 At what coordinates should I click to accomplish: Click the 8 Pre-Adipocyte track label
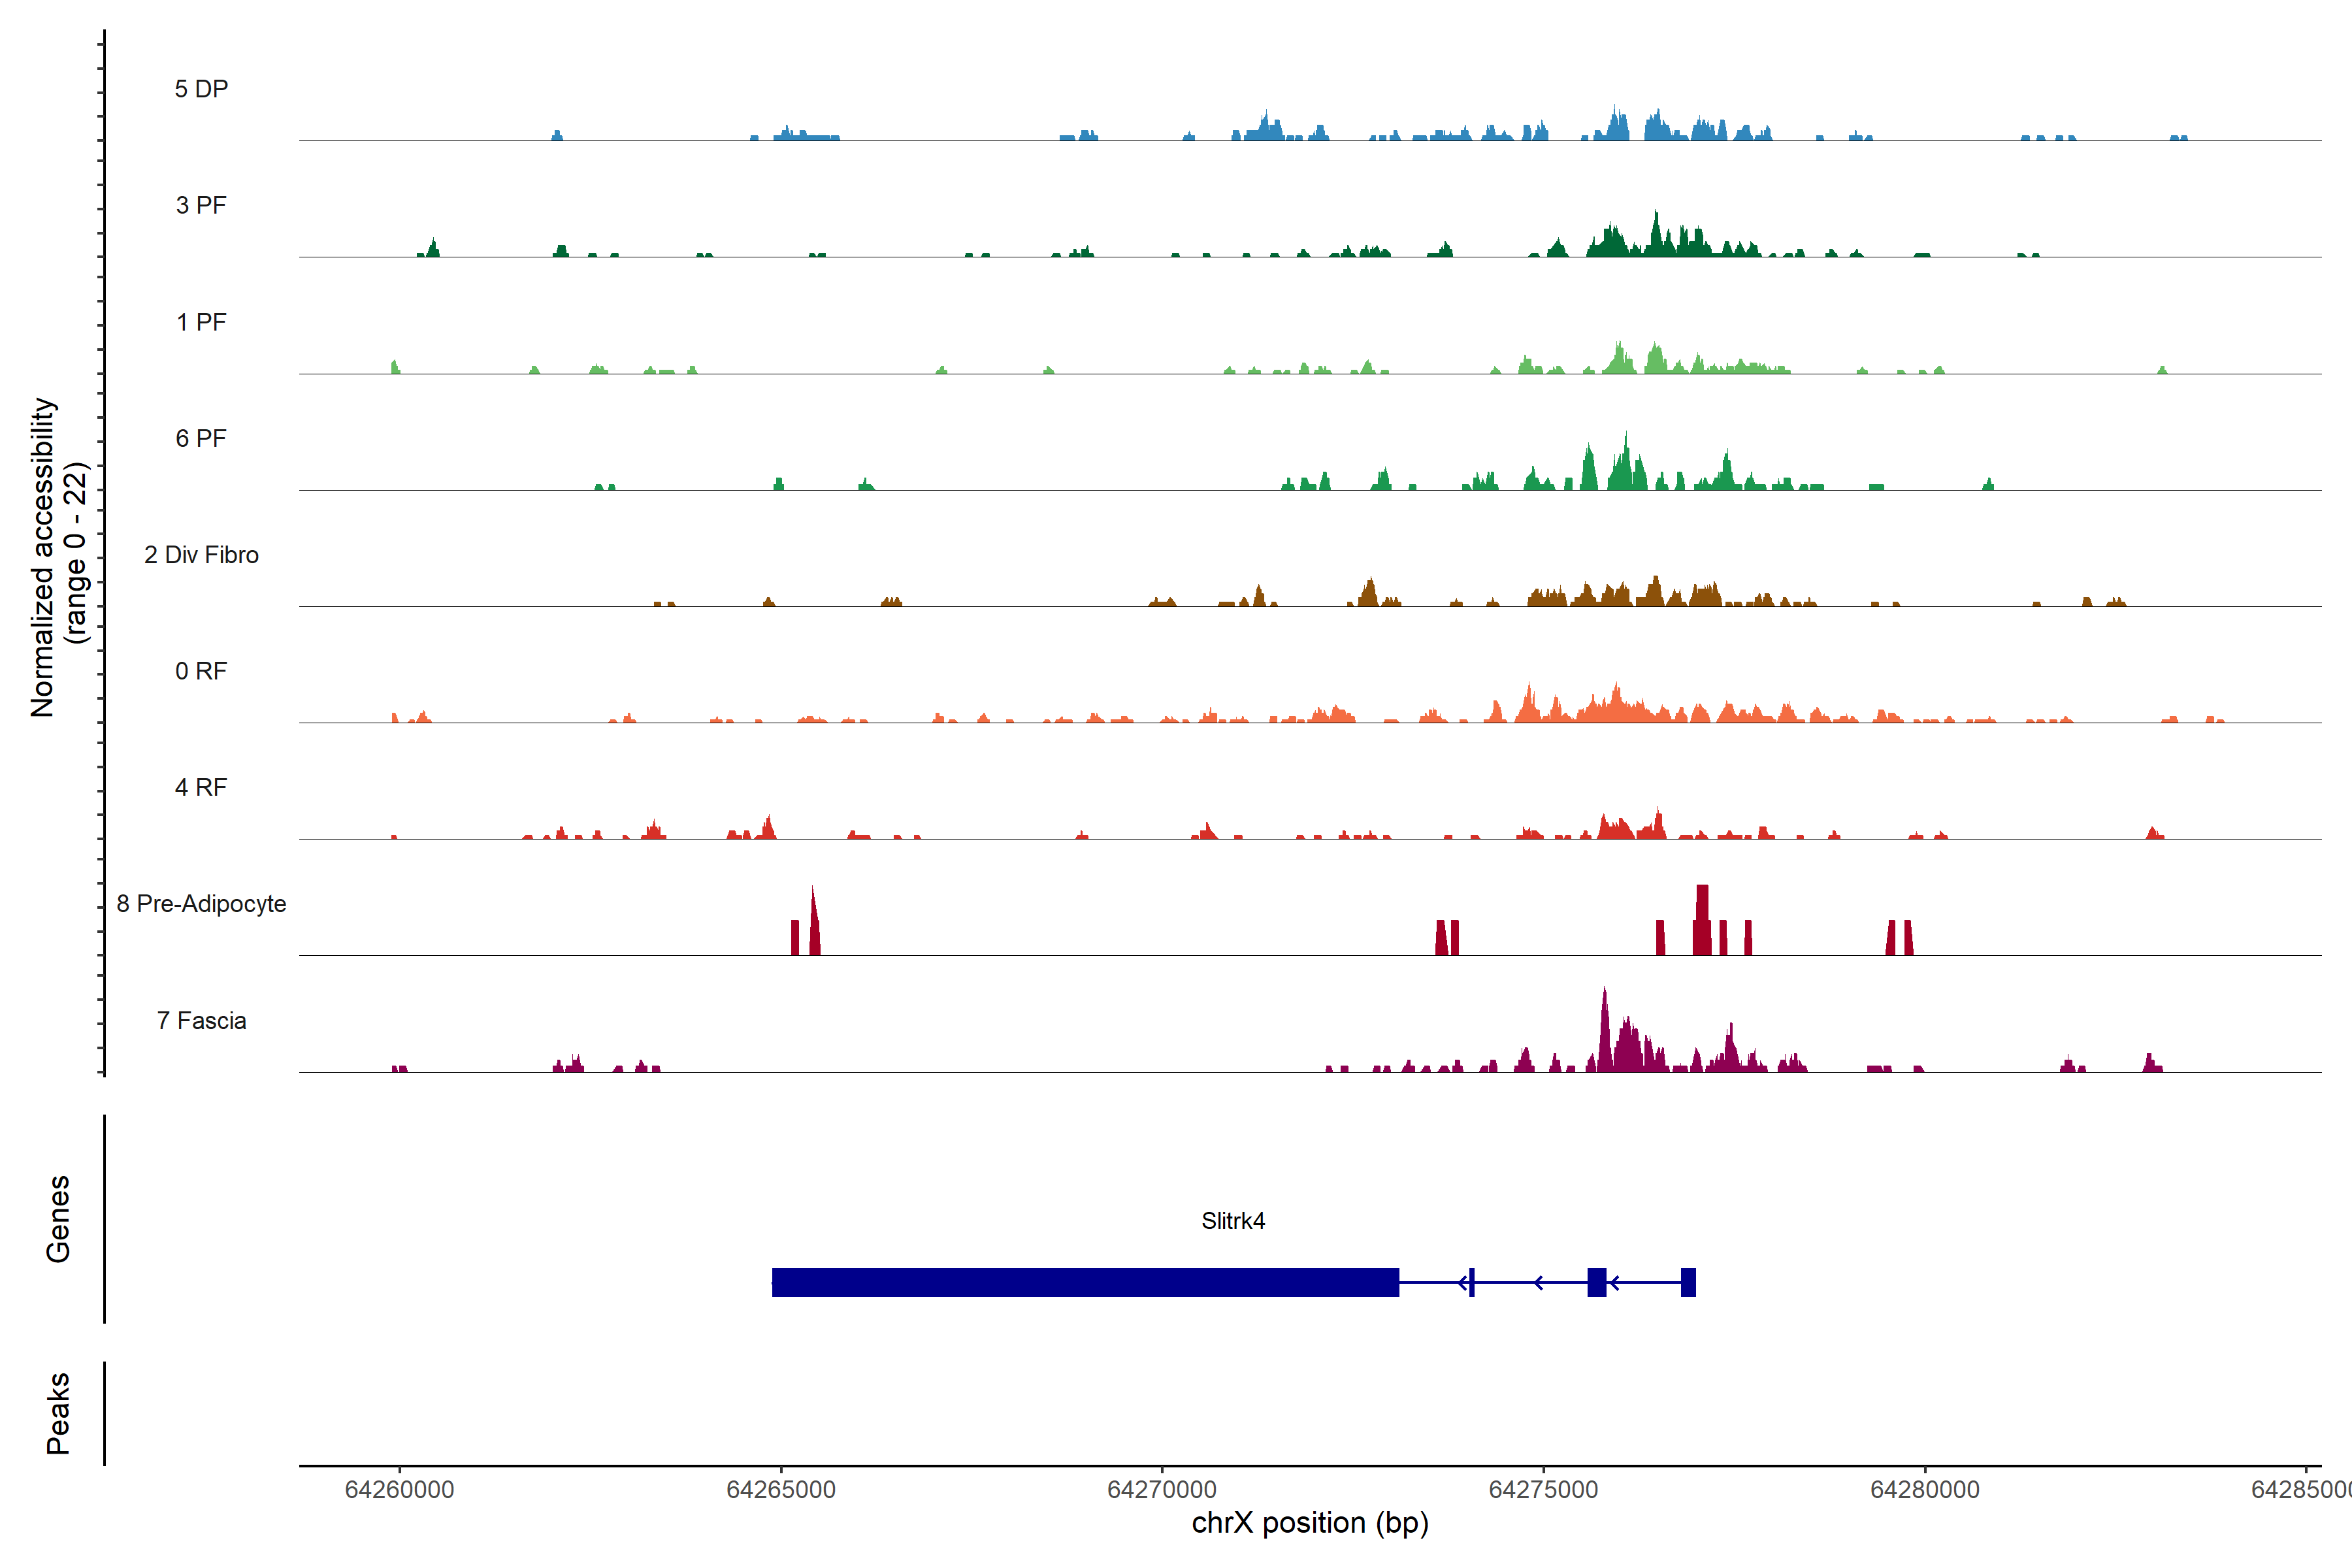click(x=201, y=904)
